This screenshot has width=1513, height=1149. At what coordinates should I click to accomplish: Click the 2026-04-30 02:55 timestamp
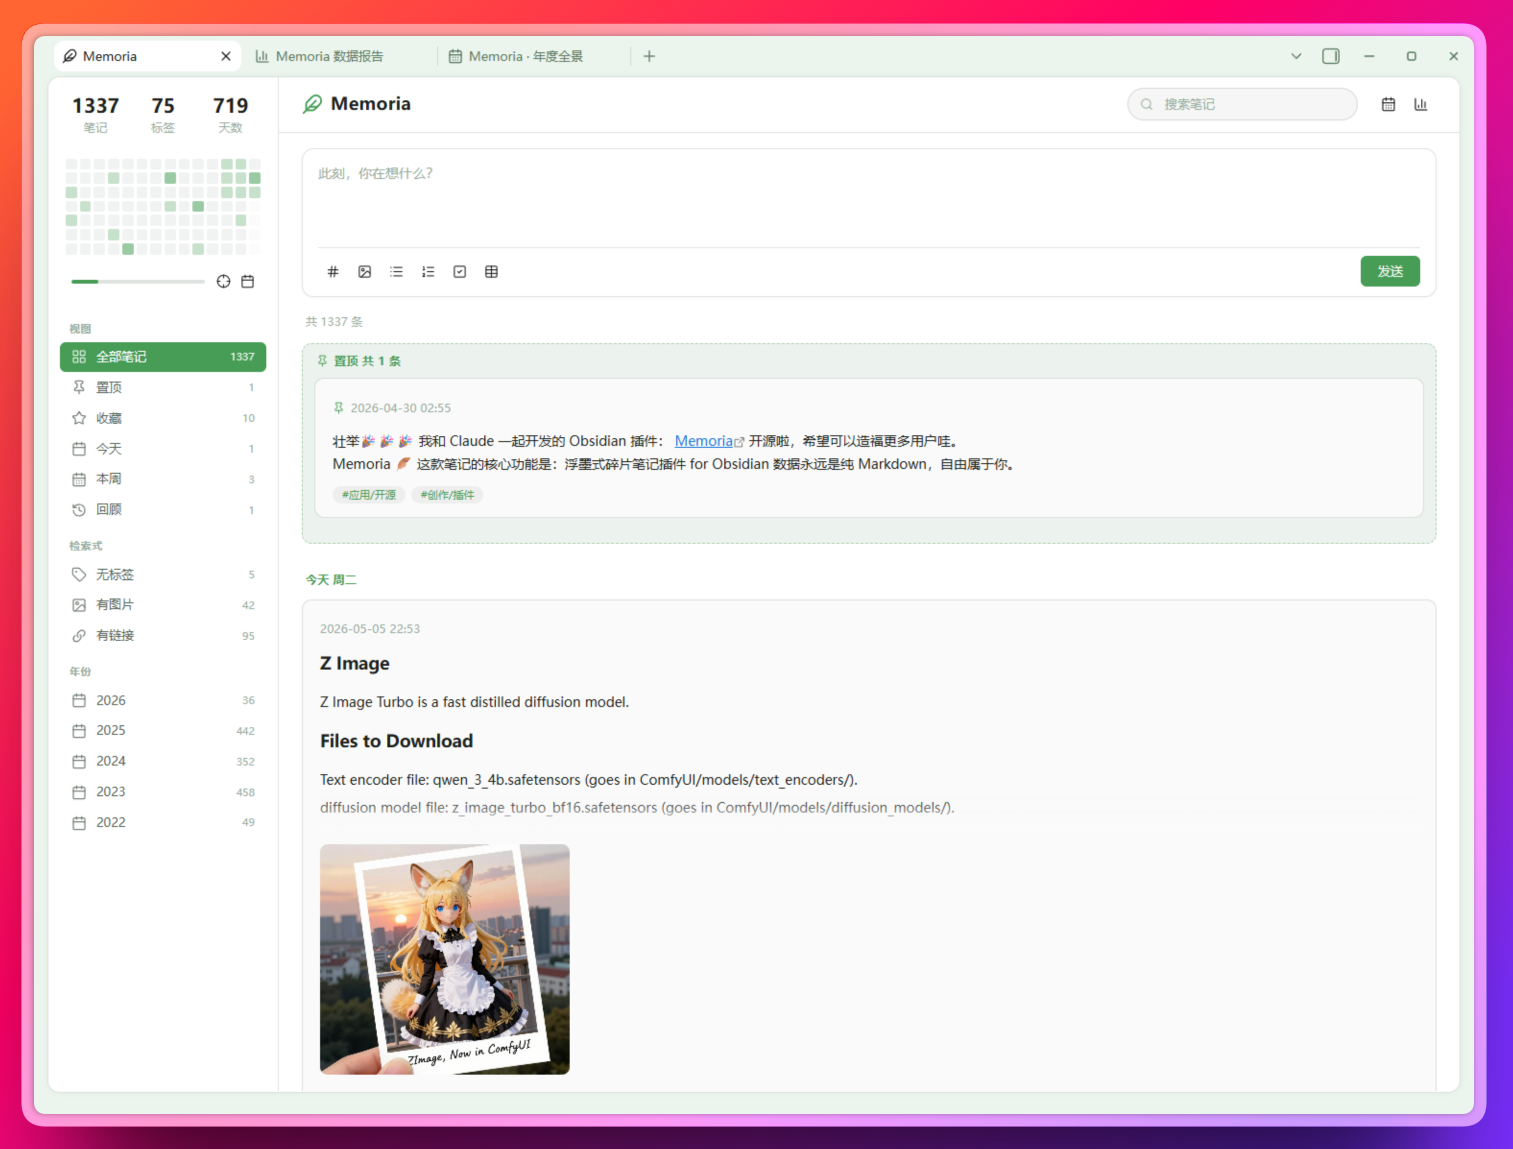pos(401,408)
